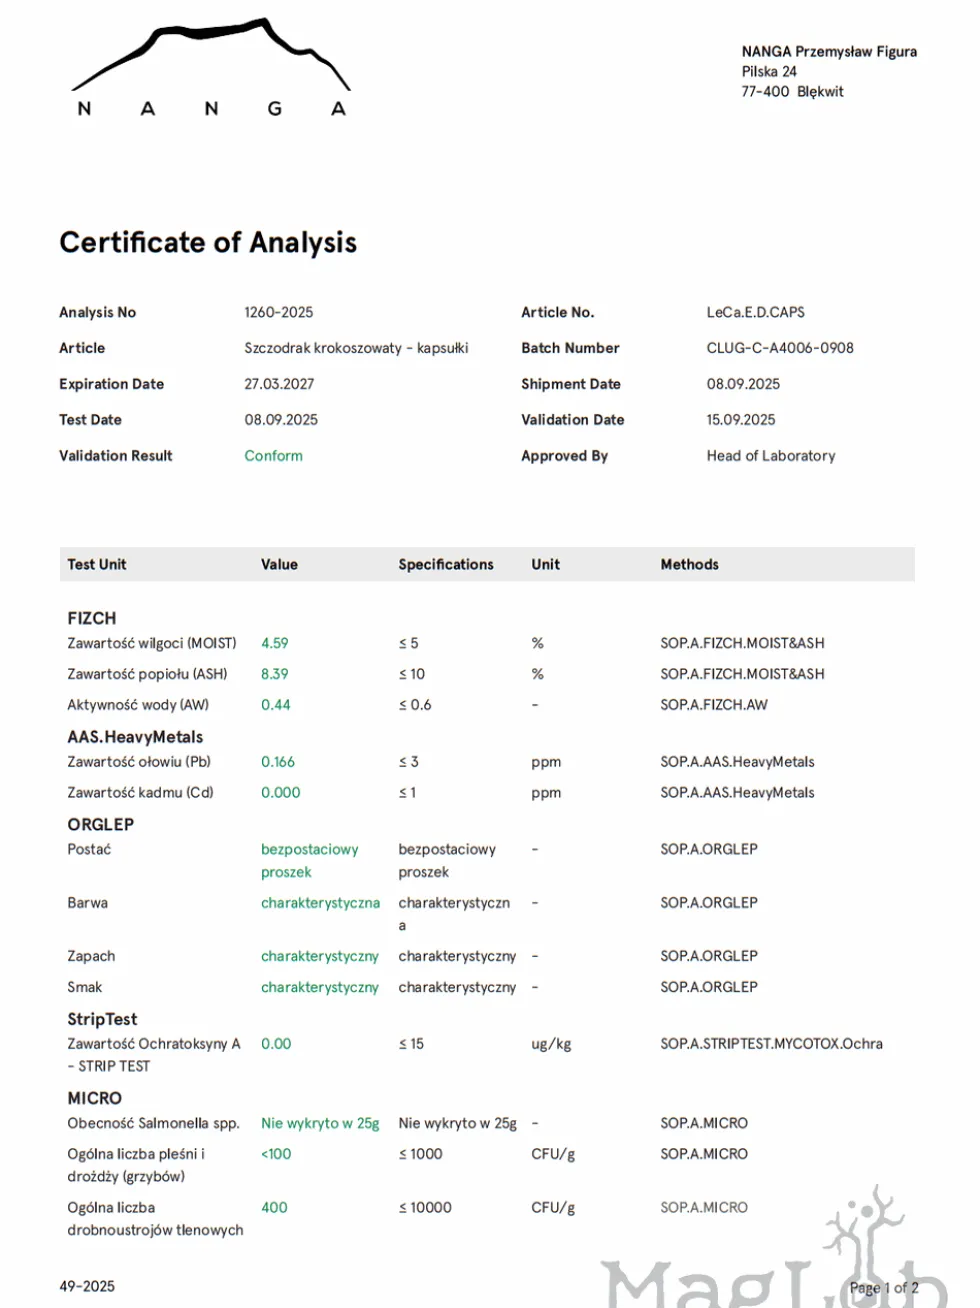Click article number "LeCa.E.D.CAPS"
The width and height of the screenshot is (980, 1308).
755,312
